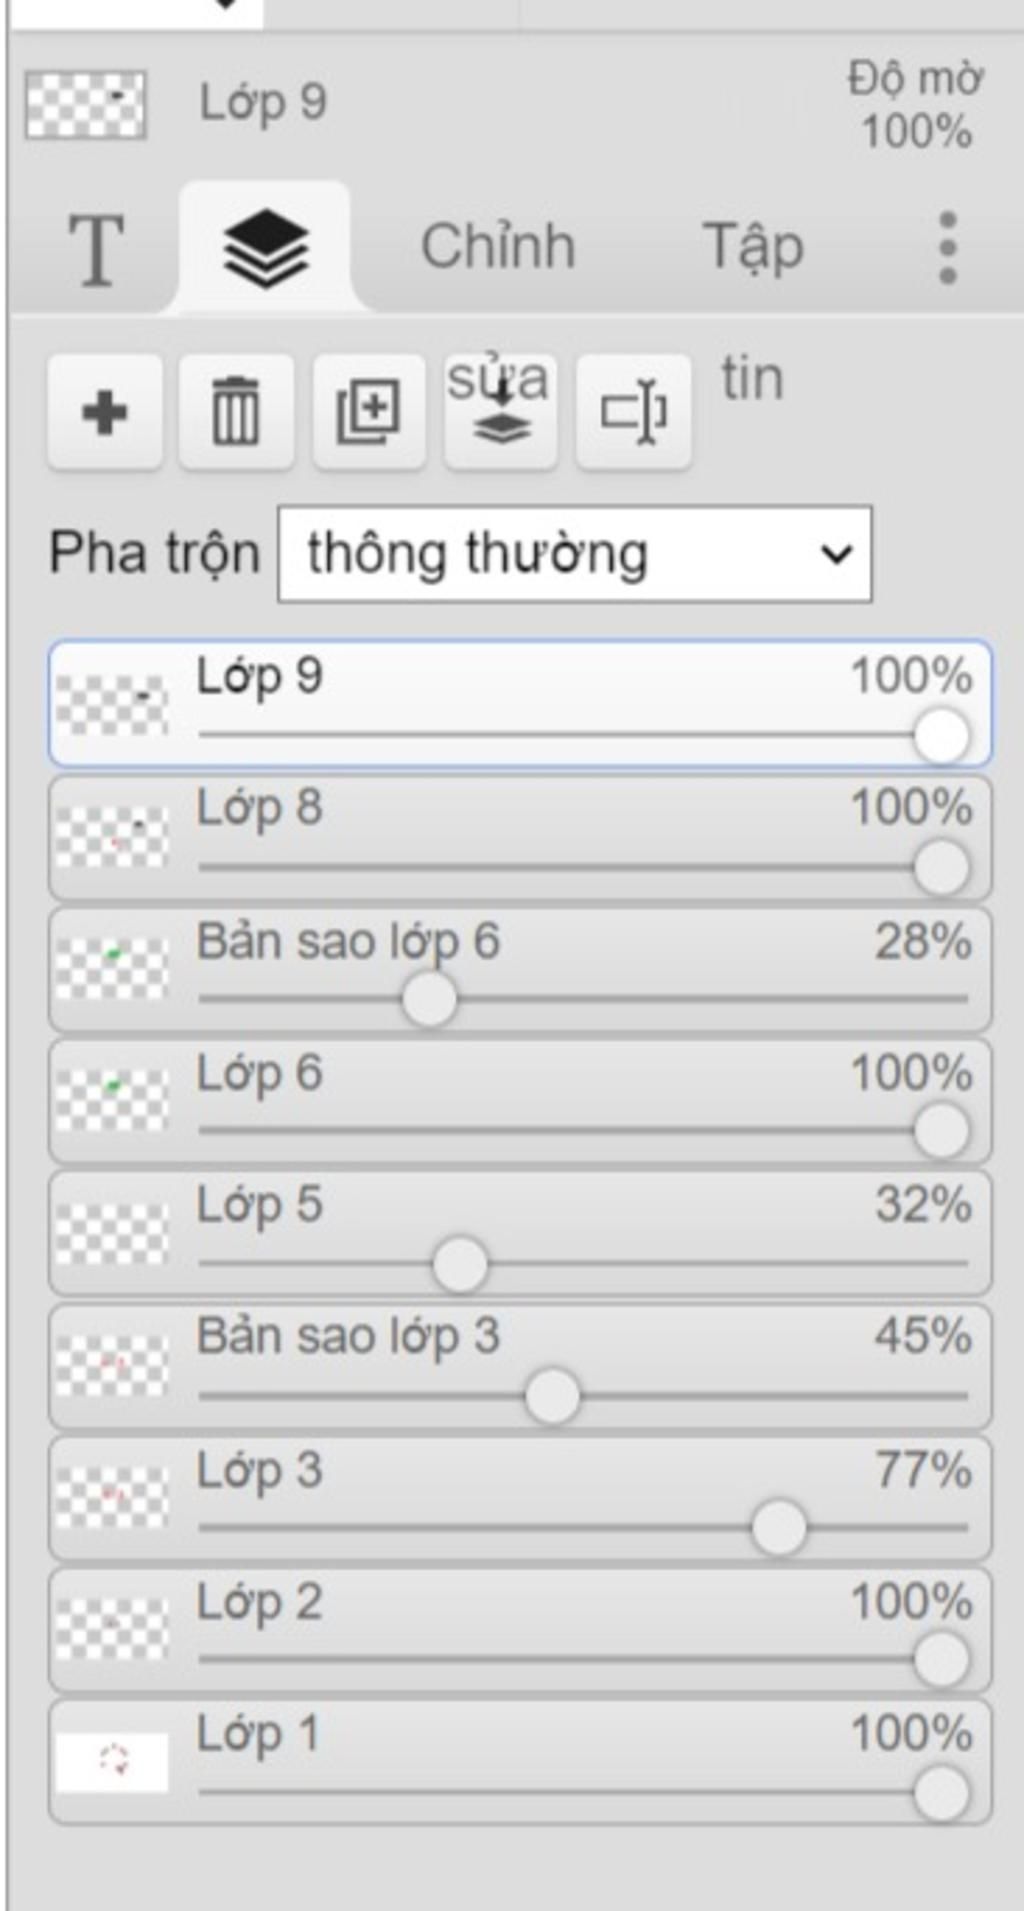This screenshot has height=1911, width=1024.
Task: Click the Lớp 6 layer thumbnail
Action: tap(111, 1100)
